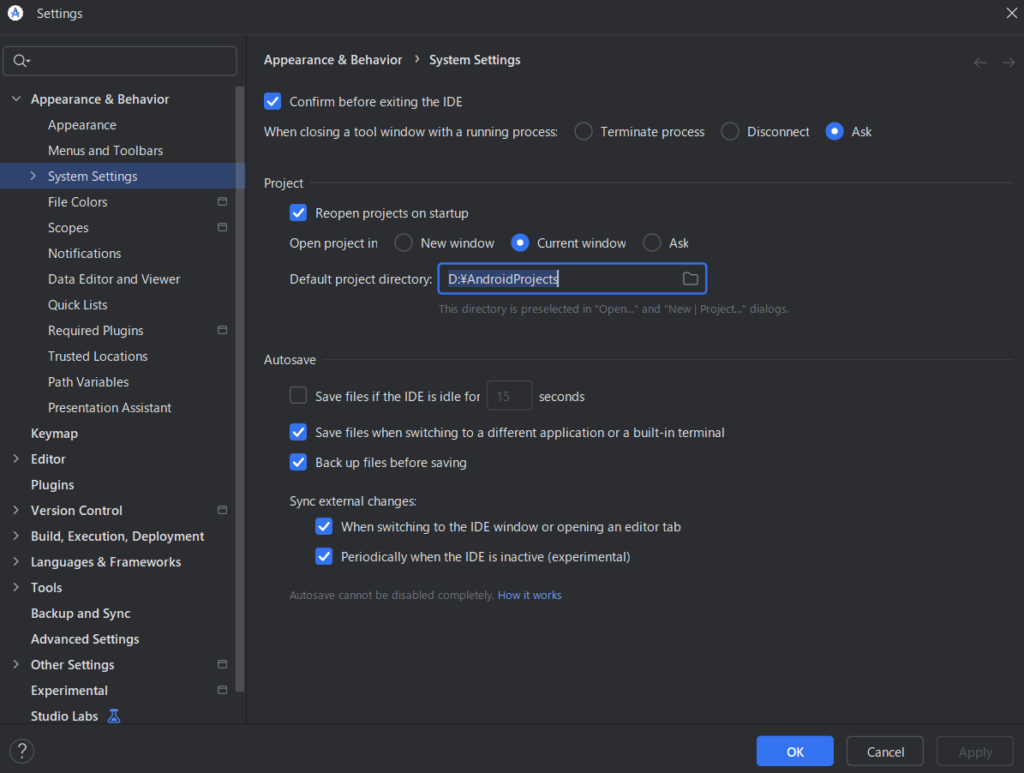Collapse the Appearance & Behavior section
Viewport: 1024px width, 773px height.
click(16, 99)
